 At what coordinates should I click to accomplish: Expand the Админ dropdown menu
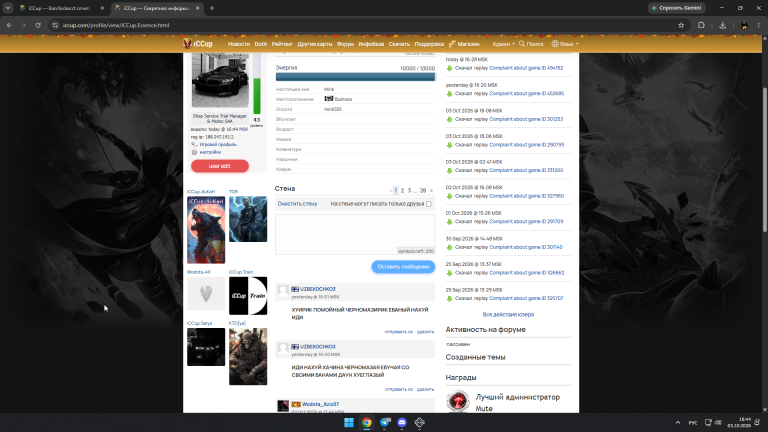tap(503, 44)
